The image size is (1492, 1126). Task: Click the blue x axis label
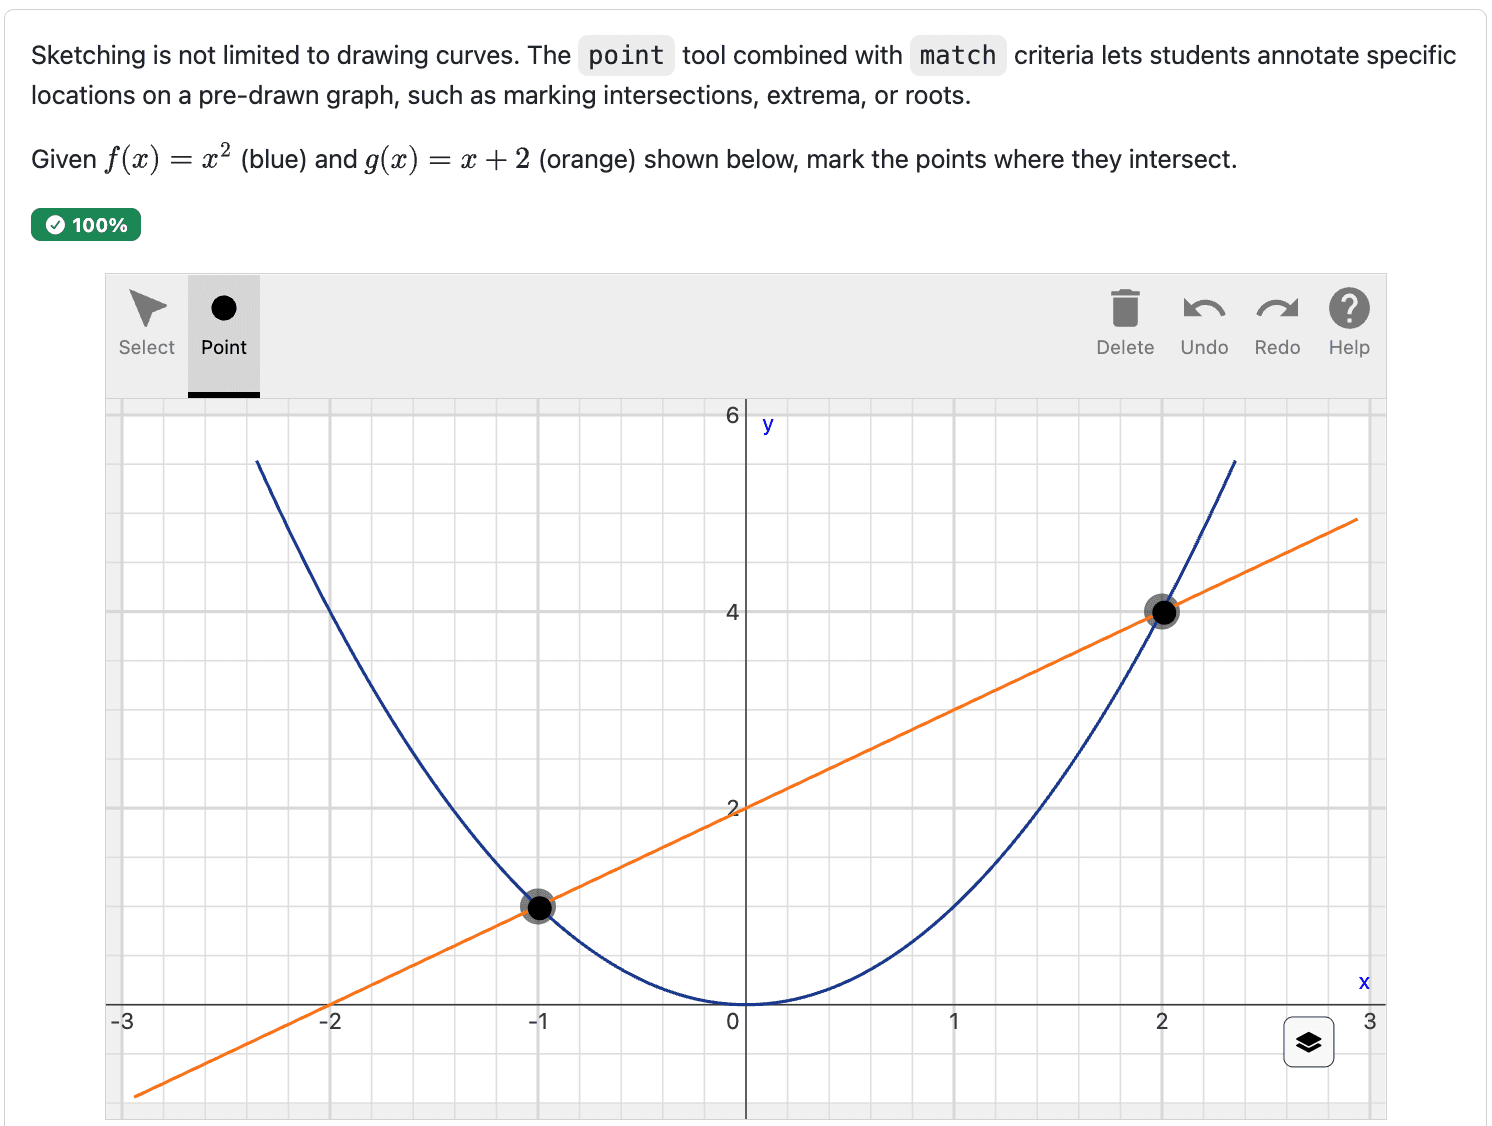pyautogui.click(x=1364, y=982)
